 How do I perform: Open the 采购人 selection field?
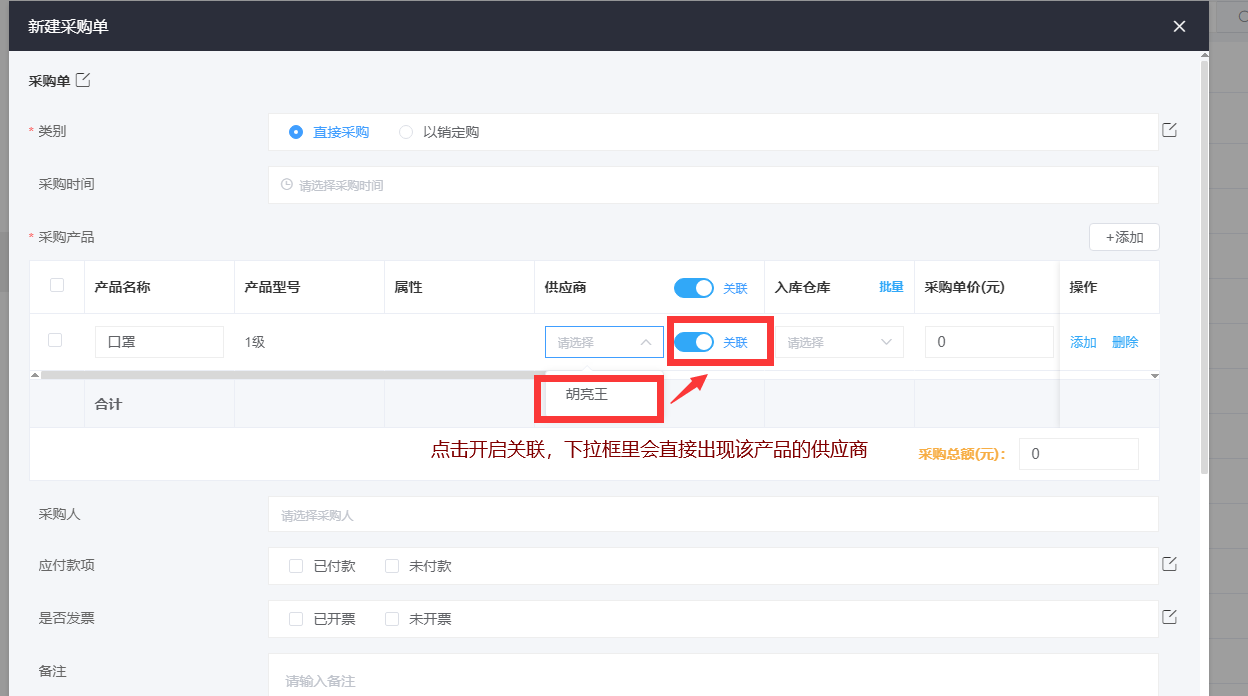tap(713, 515)
